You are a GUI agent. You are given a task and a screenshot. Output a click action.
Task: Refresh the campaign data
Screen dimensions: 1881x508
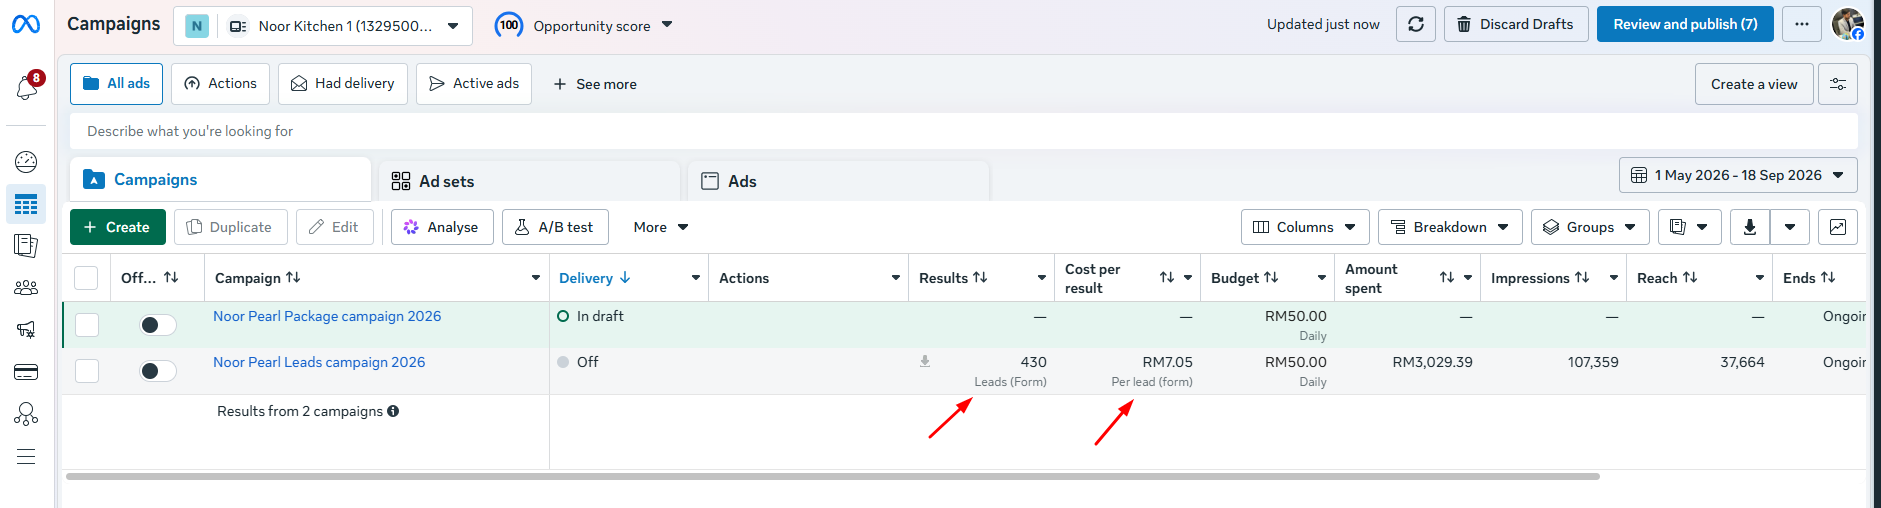[1416, 24]
